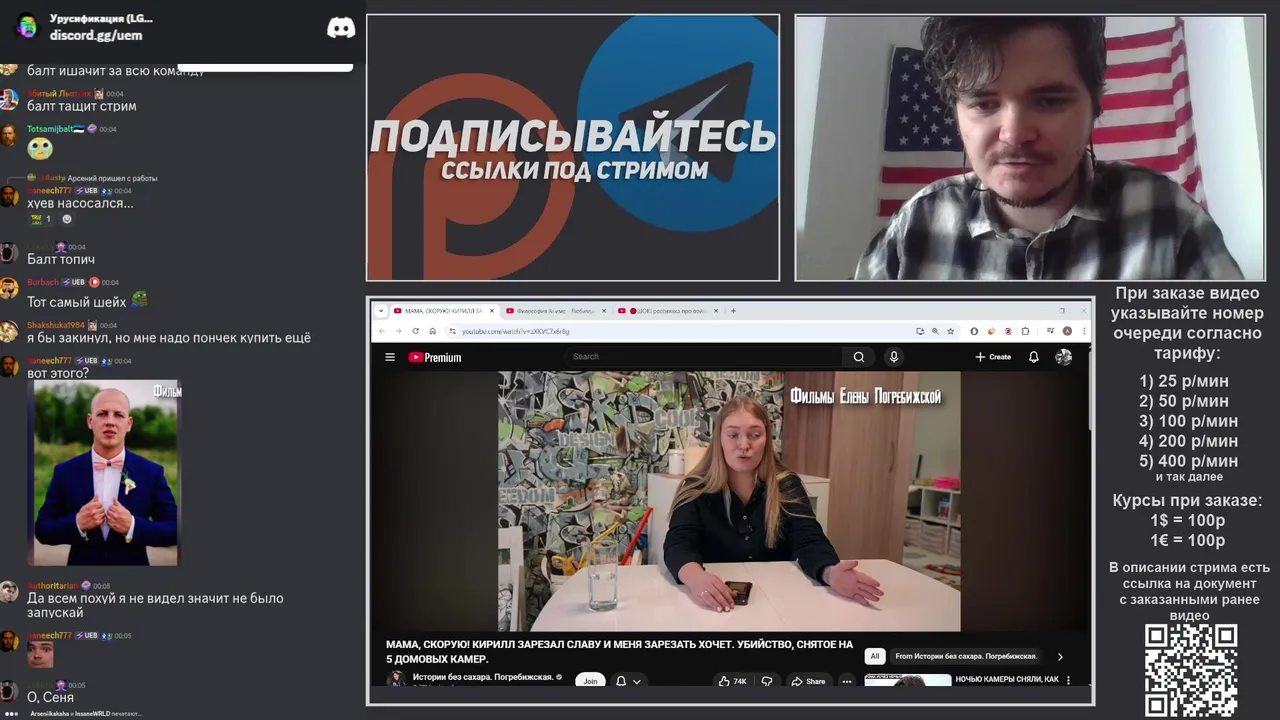Bookmark this page with star icon

(950, 331)
